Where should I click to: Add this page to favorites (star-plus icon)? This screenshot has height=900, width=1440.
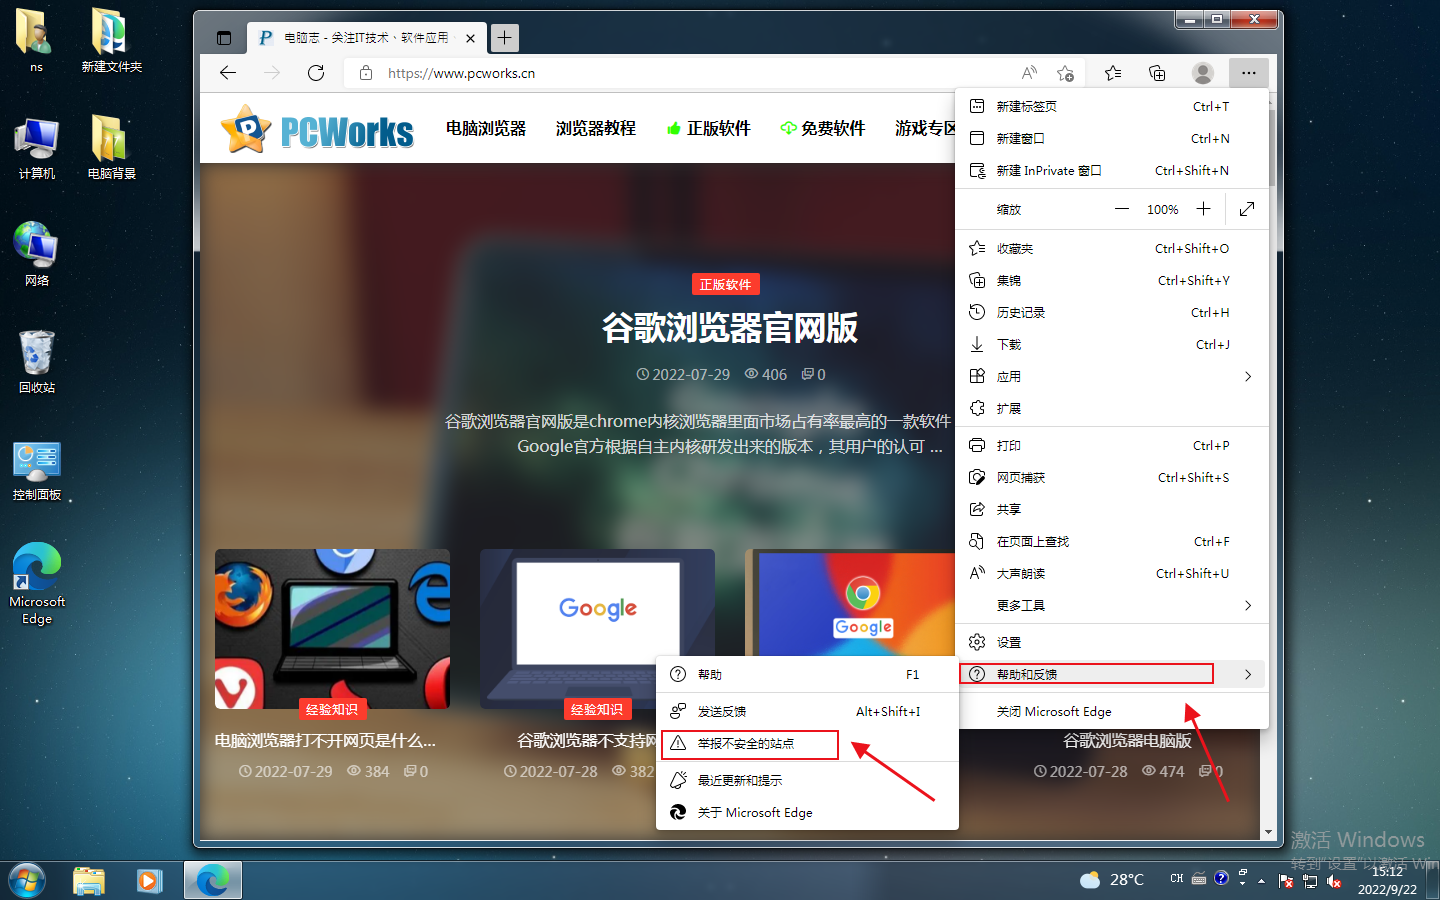tap(1065, 73)
